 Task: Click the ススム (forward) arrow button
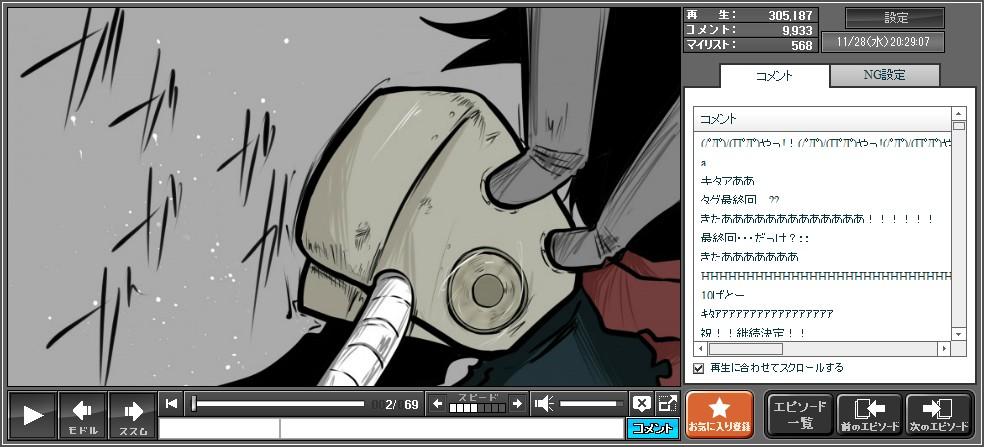click(x=132, y=414)
